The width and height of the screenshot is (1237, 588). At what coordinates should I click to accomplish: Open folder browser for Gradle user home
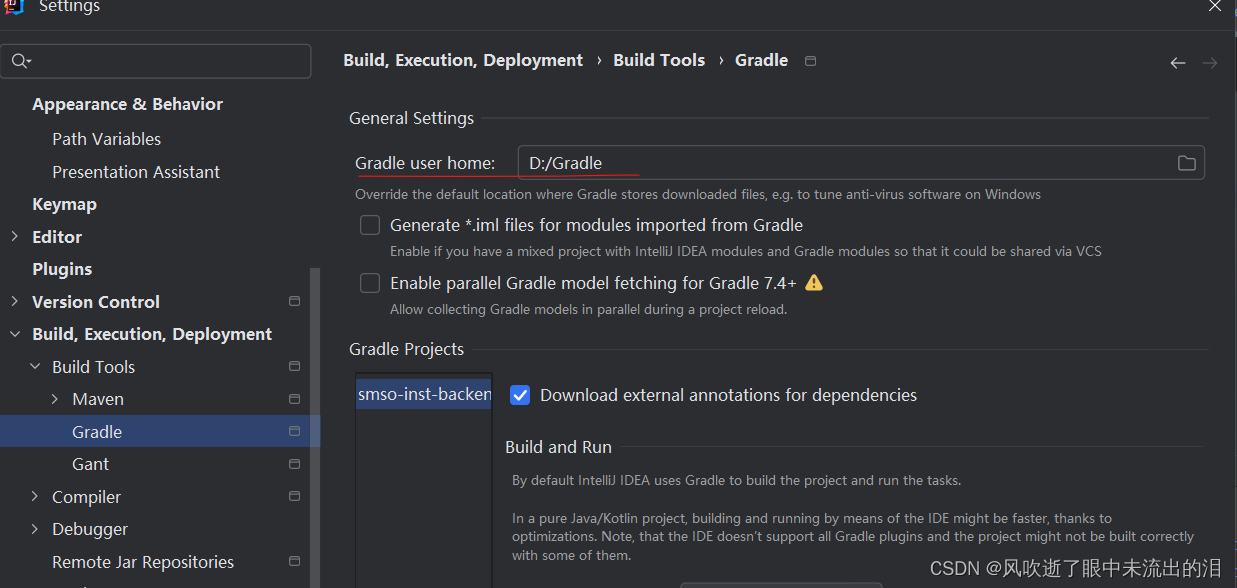[1186, 162]
